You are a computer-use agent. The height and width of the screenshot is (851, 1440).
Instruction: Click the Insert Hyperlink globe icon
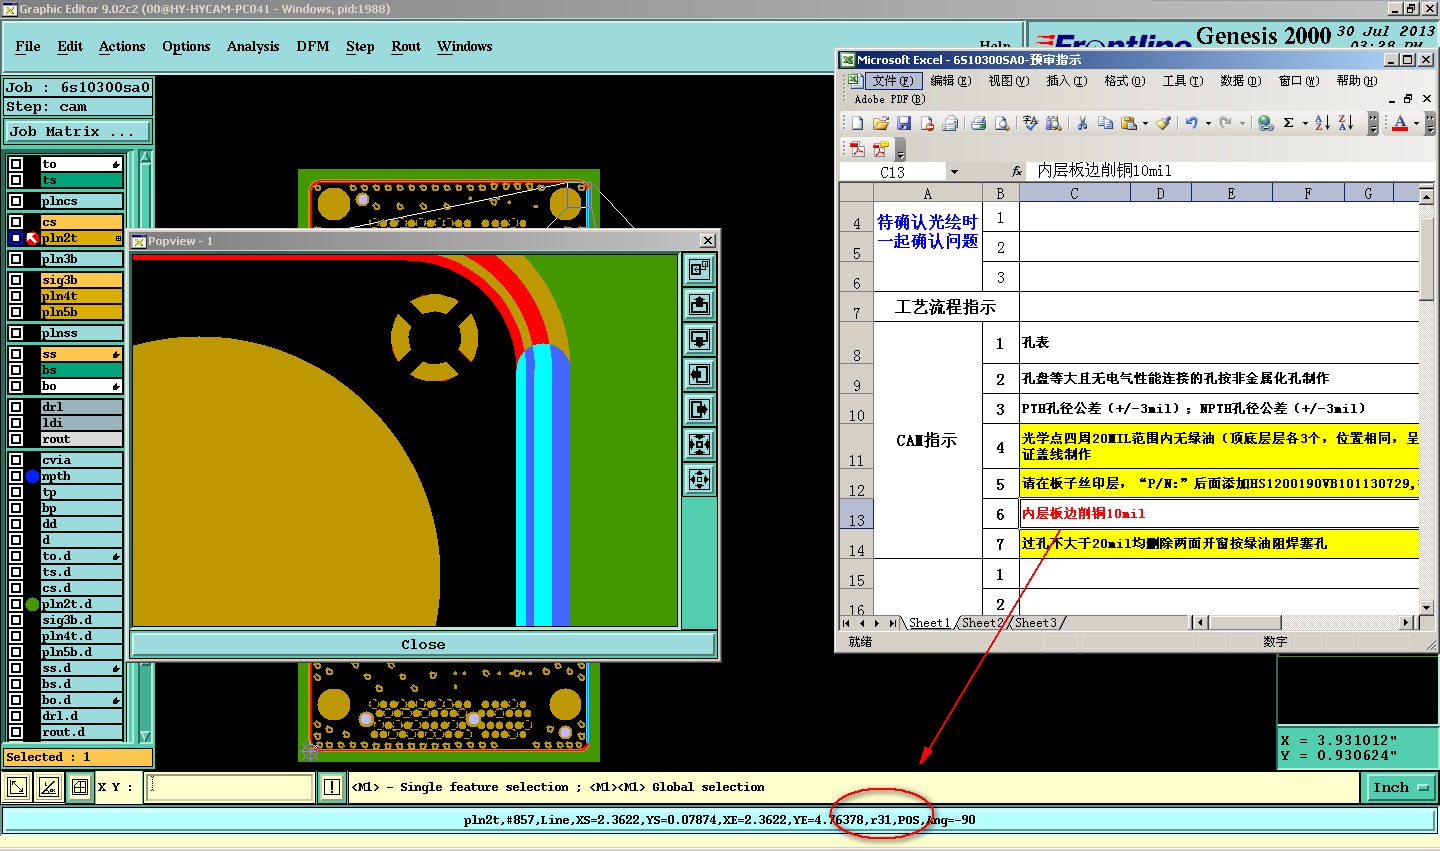click(x=1265, y=123)
